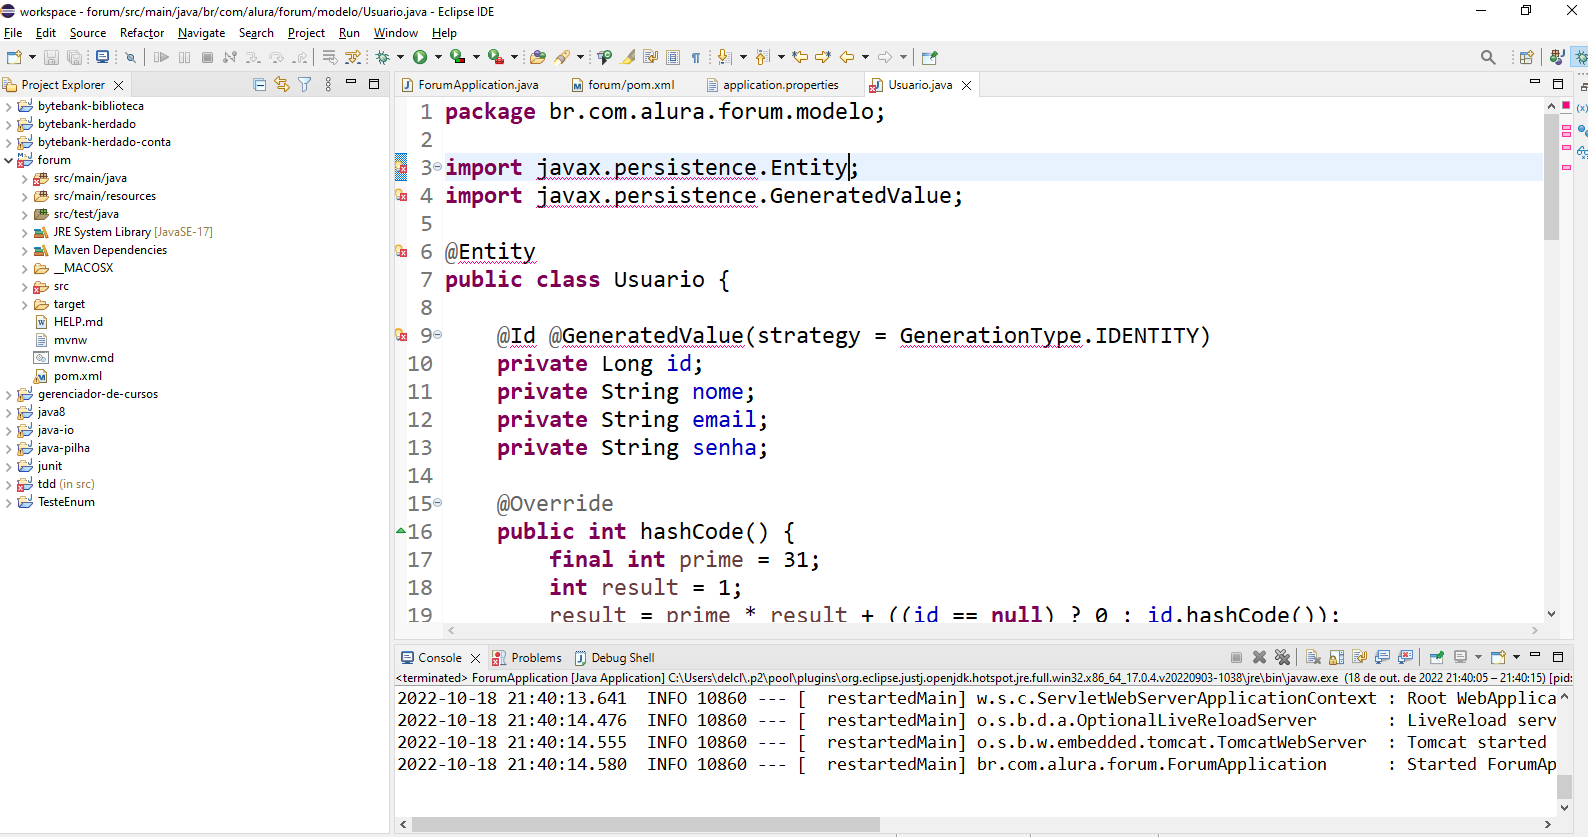Click the error marker on line 6
1588x837 pixels.
401,252
